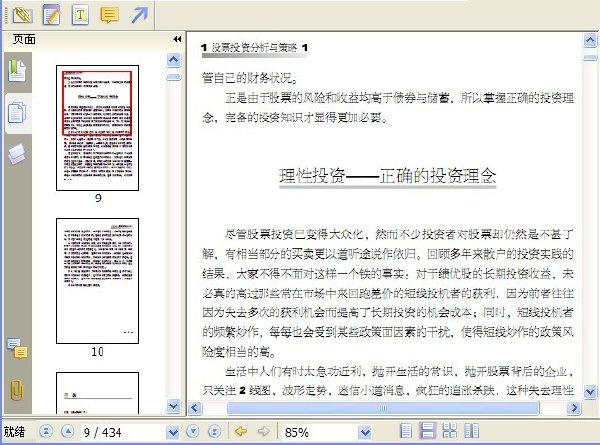Click the thumbnail panel scrollbar thumb
This screenshot has width=600, height=445.
173,77
